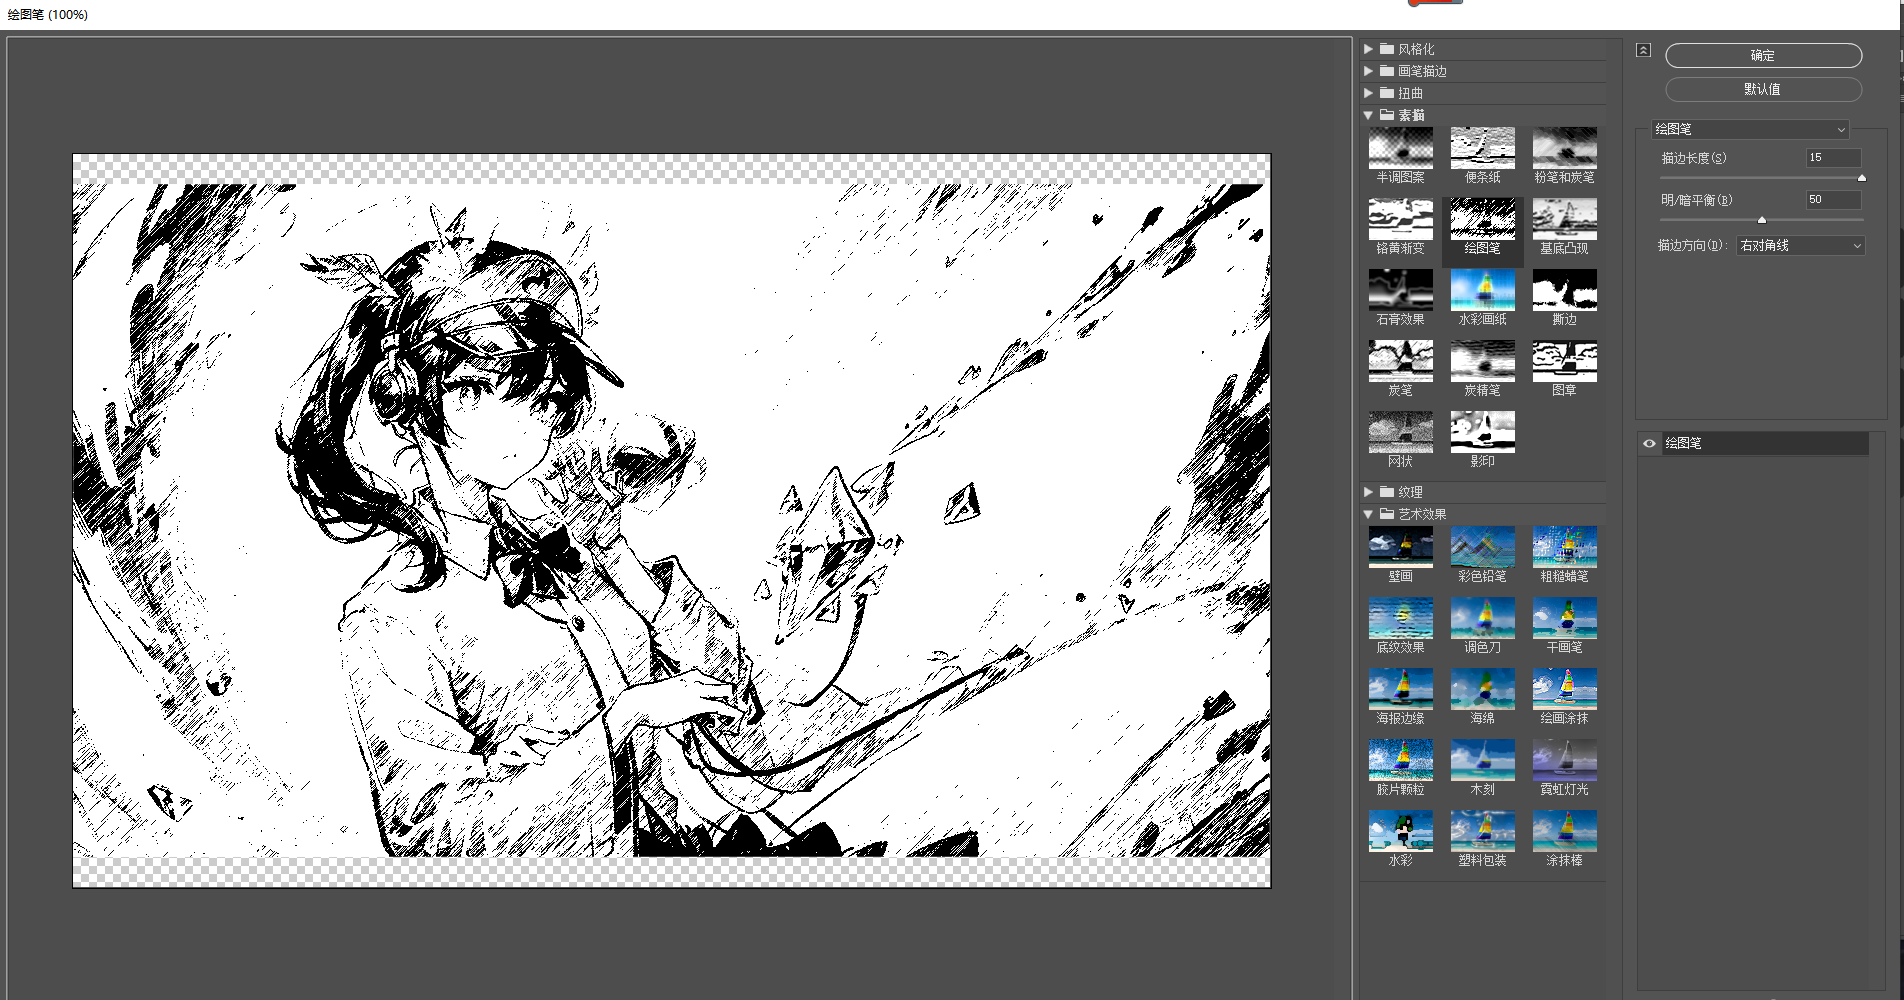
Task: Toggle visibility of 绘图笔 effect layer
Action: (1649, 443)
